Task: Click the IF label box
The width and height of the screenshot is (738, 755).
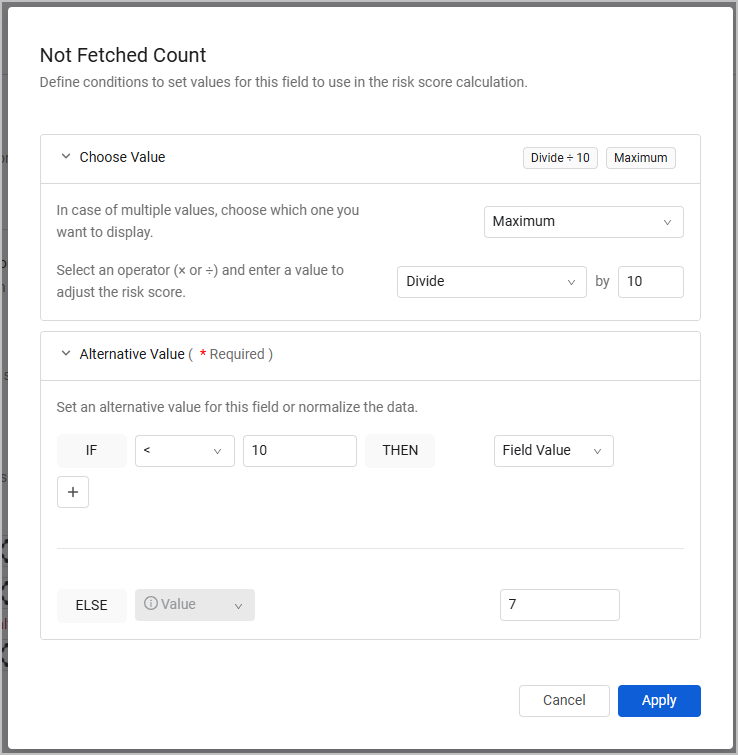Action: pos(92,451)
